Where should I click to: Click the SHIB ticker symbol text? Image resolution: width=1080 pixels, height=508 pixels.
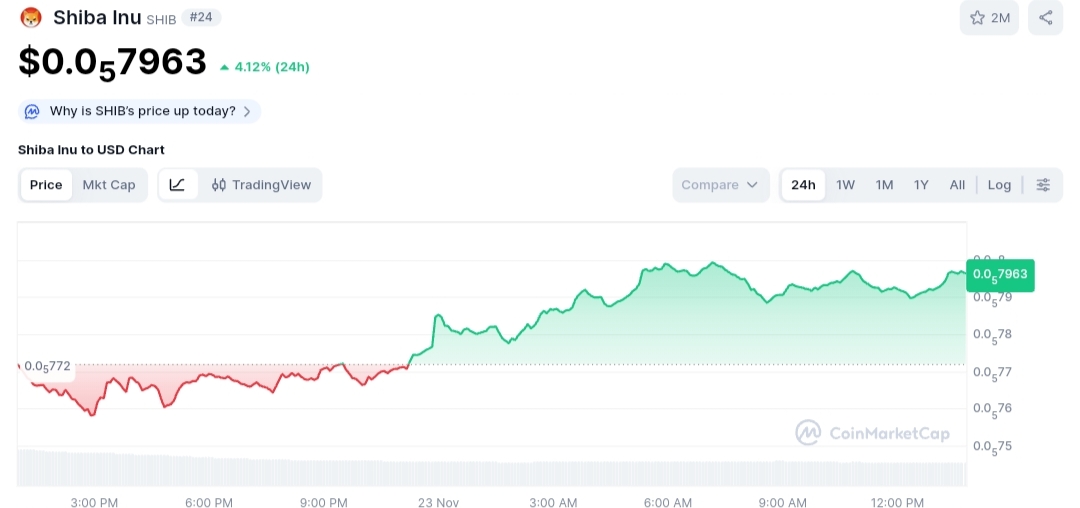(161, 20)
